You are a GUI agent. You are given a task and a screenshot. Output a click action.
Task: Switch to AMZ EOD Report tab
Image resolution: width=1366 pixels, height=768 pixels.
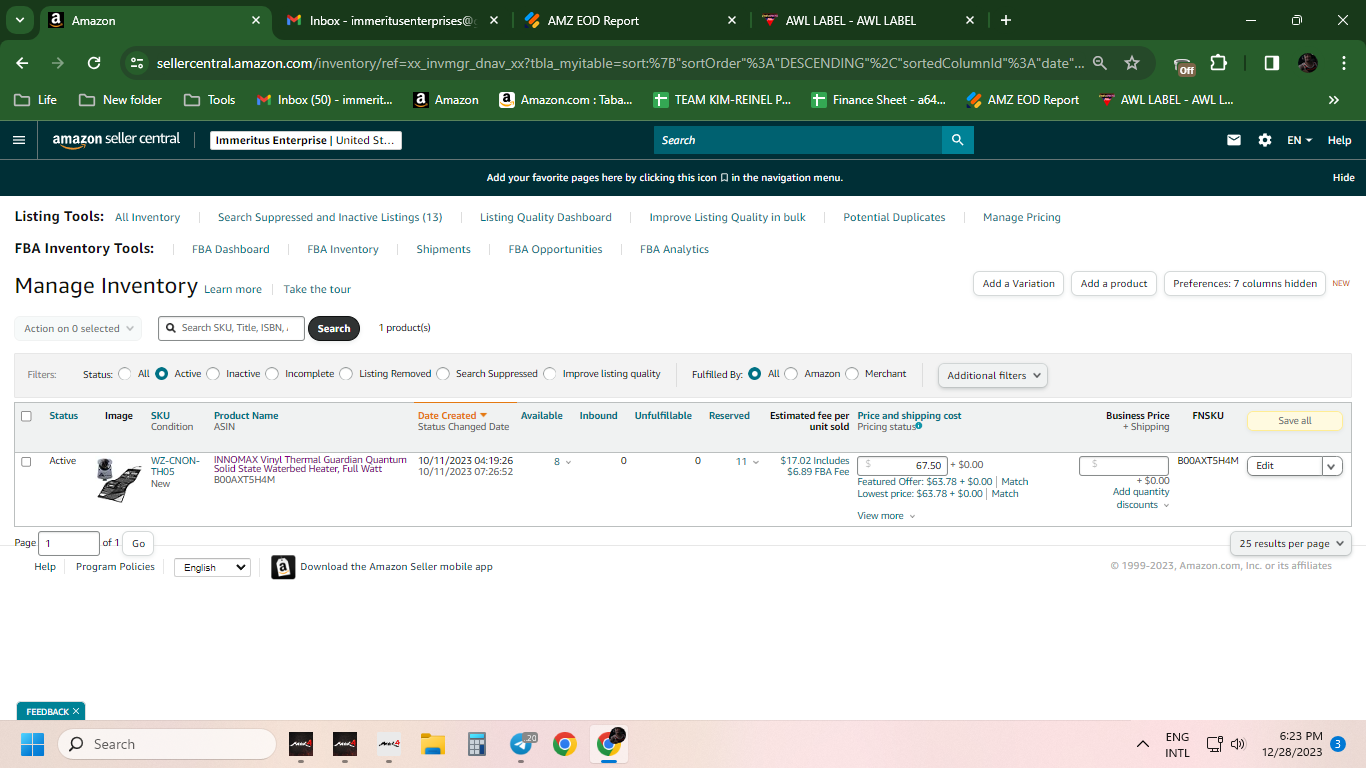coord(631,20)
